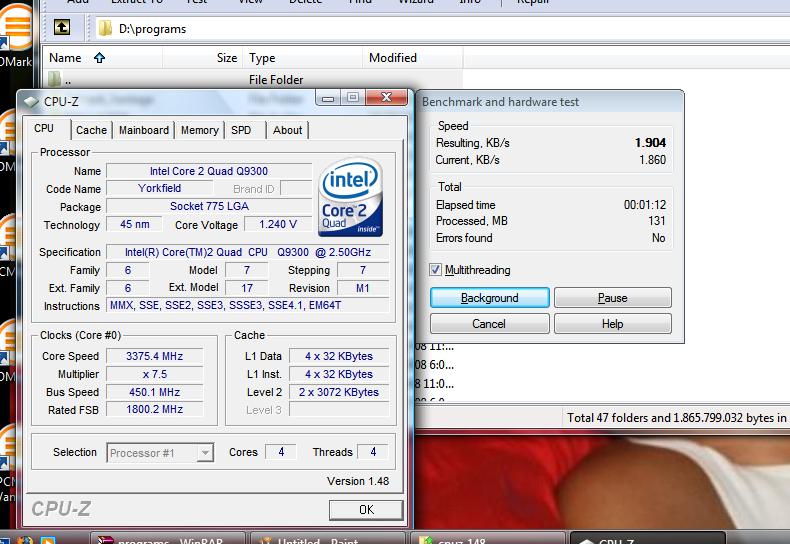Open the Memory tab
Viewport: 790px width, 544px height.
coord(200,130)
